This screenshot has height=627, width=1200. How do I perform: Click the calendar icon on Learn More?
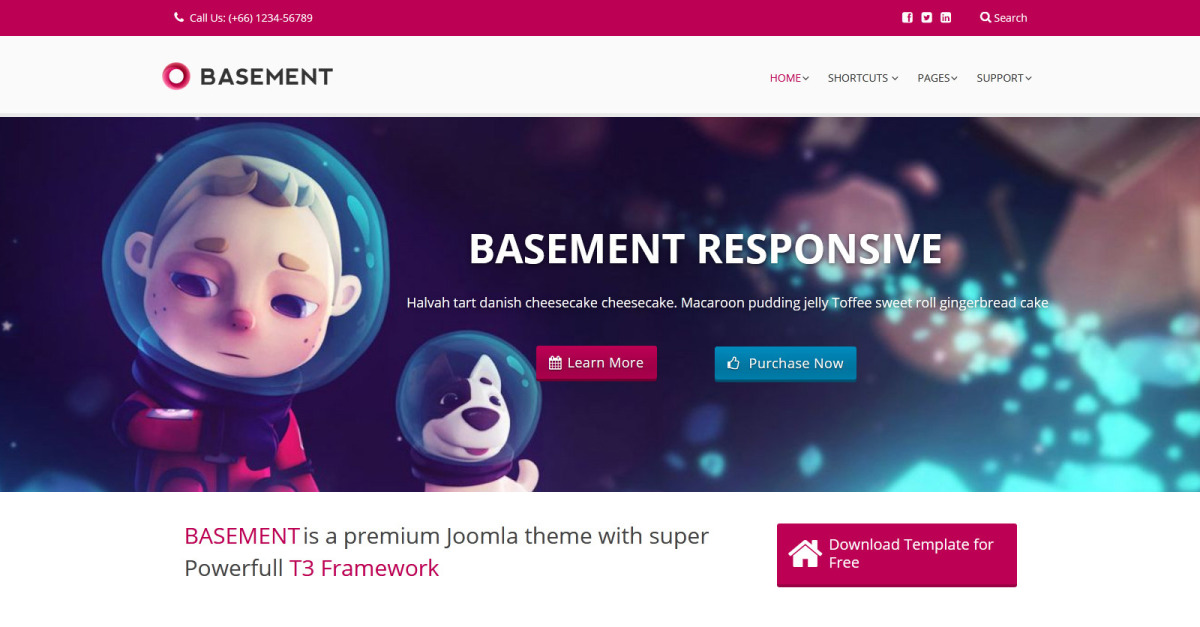click(555, 363)
